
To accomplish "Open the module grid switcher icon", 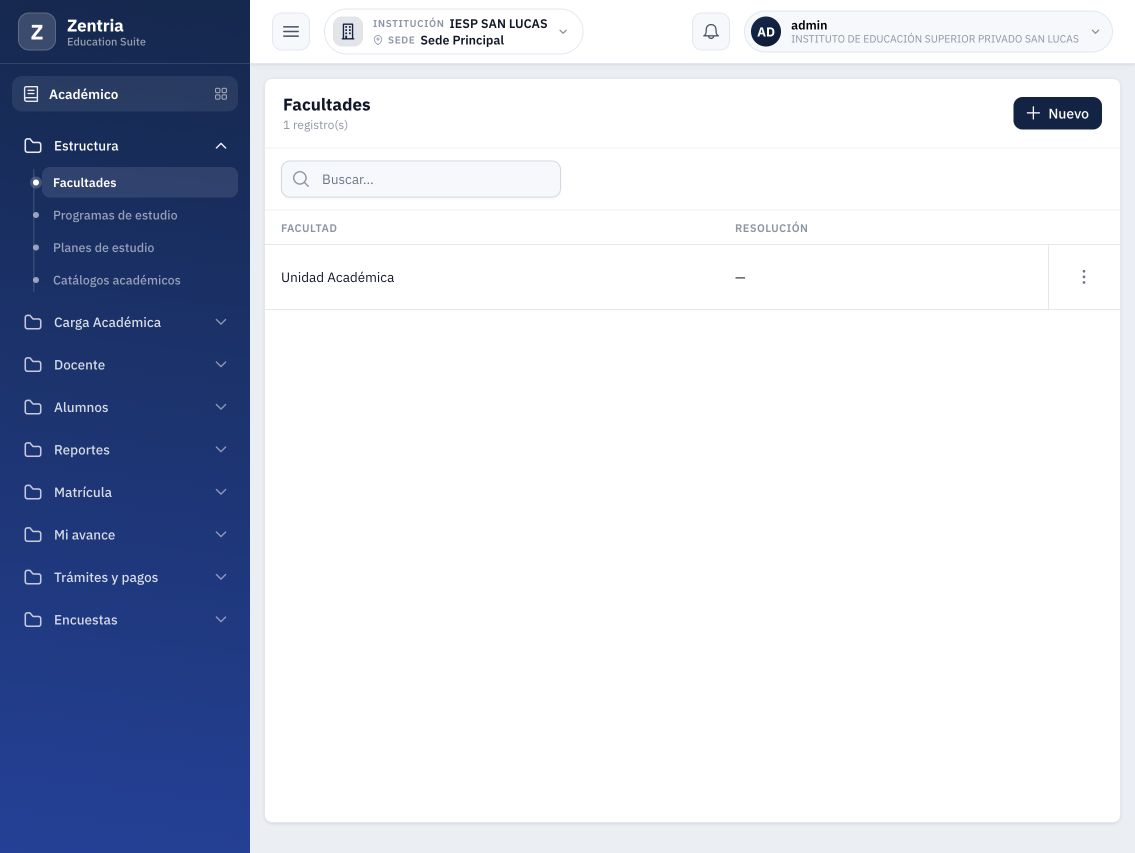I will 221,94.
